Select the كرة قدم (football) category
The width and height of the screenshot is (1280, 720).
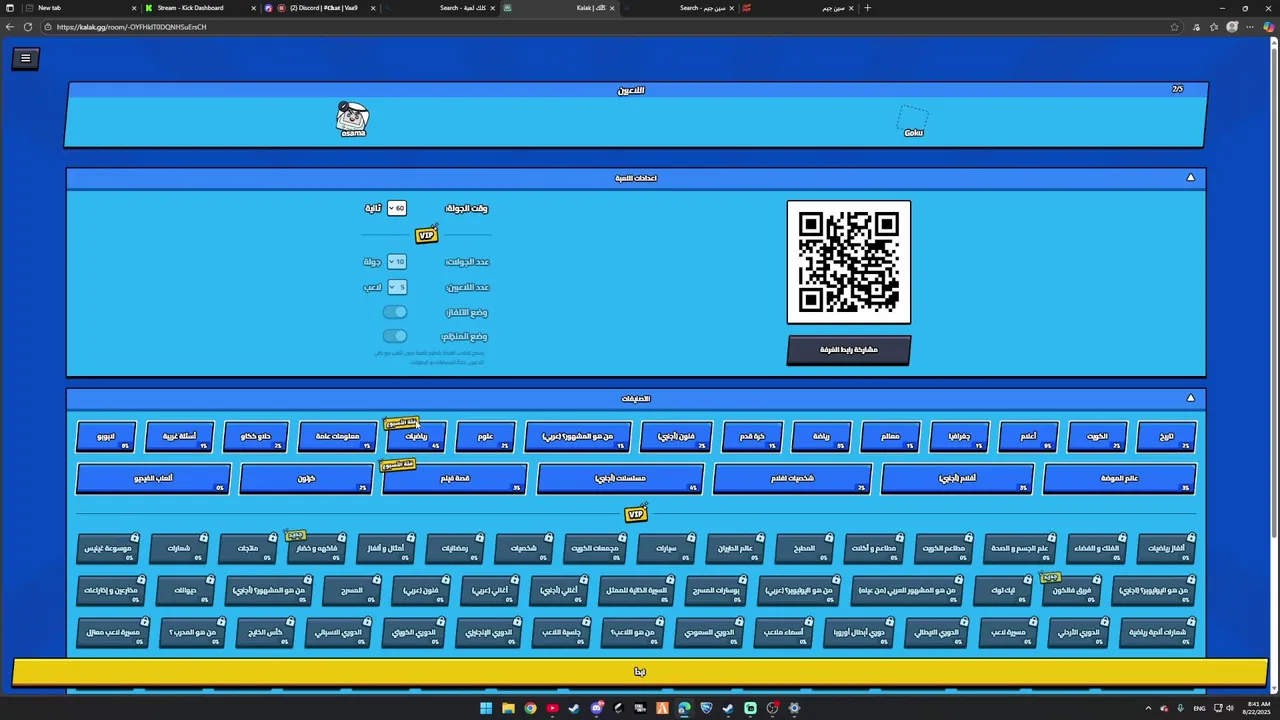(751, 436)
